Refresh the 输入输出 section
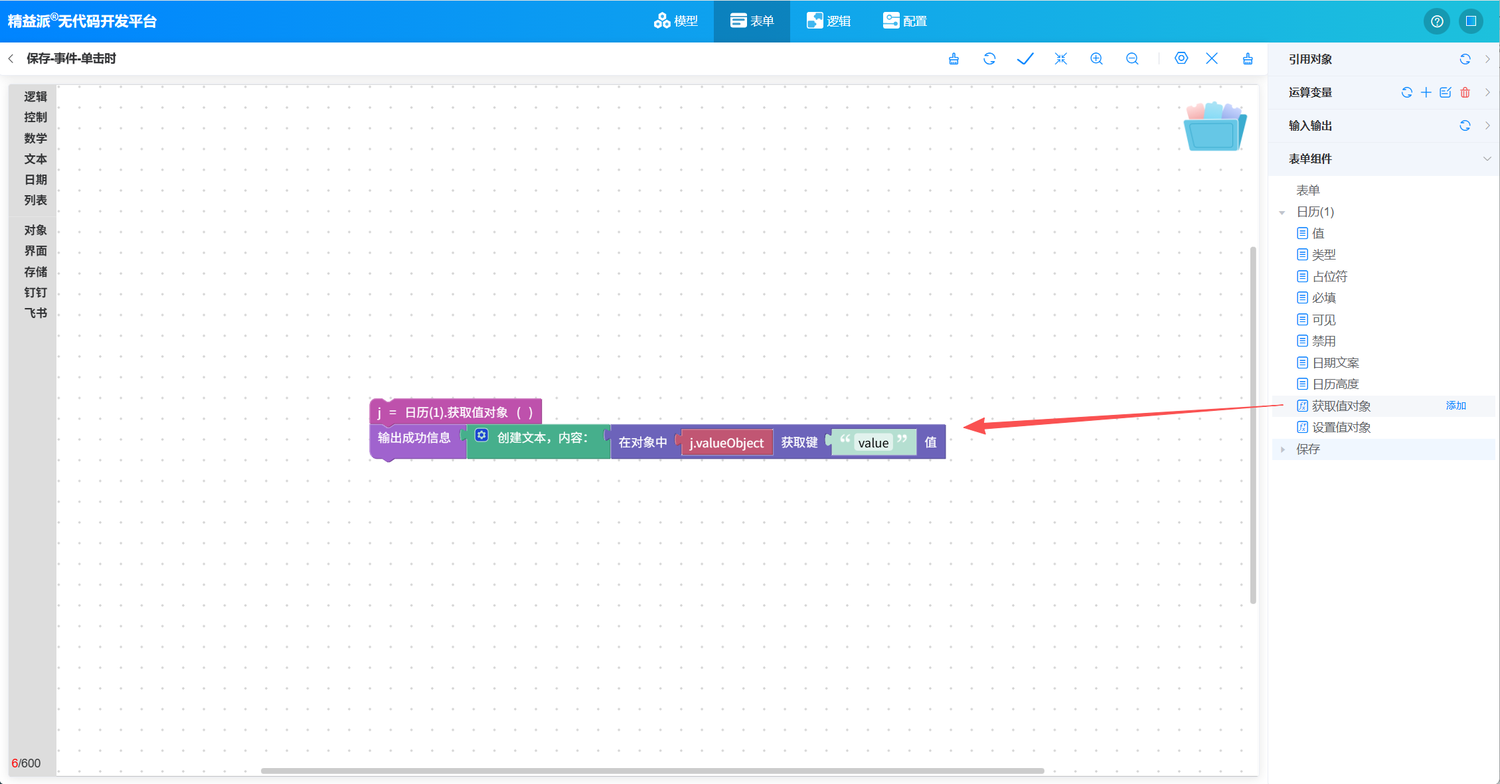This screenshot has height=784, width=1500. coord(1465,126)
